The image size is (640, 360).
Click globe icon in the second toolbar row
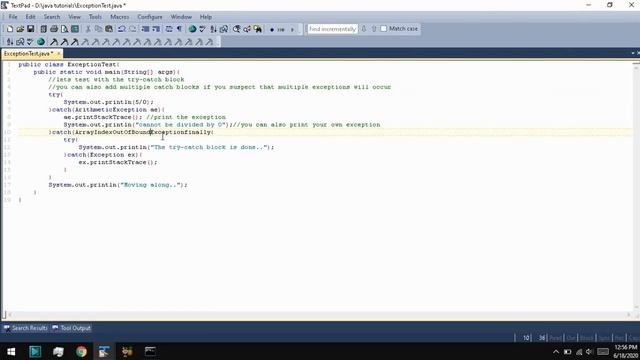41,42
